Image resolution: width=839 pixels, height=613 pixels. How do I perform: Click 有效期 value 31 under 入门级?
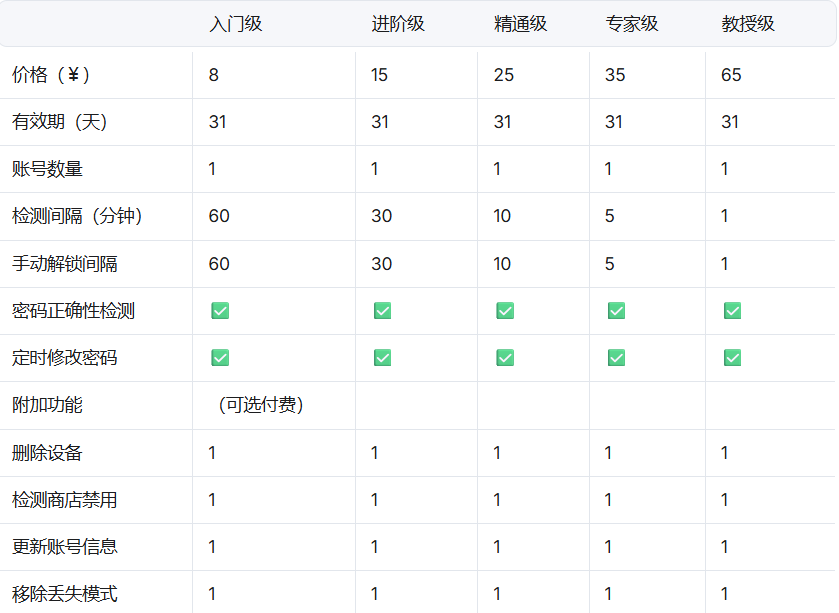[x=217, y=122]
